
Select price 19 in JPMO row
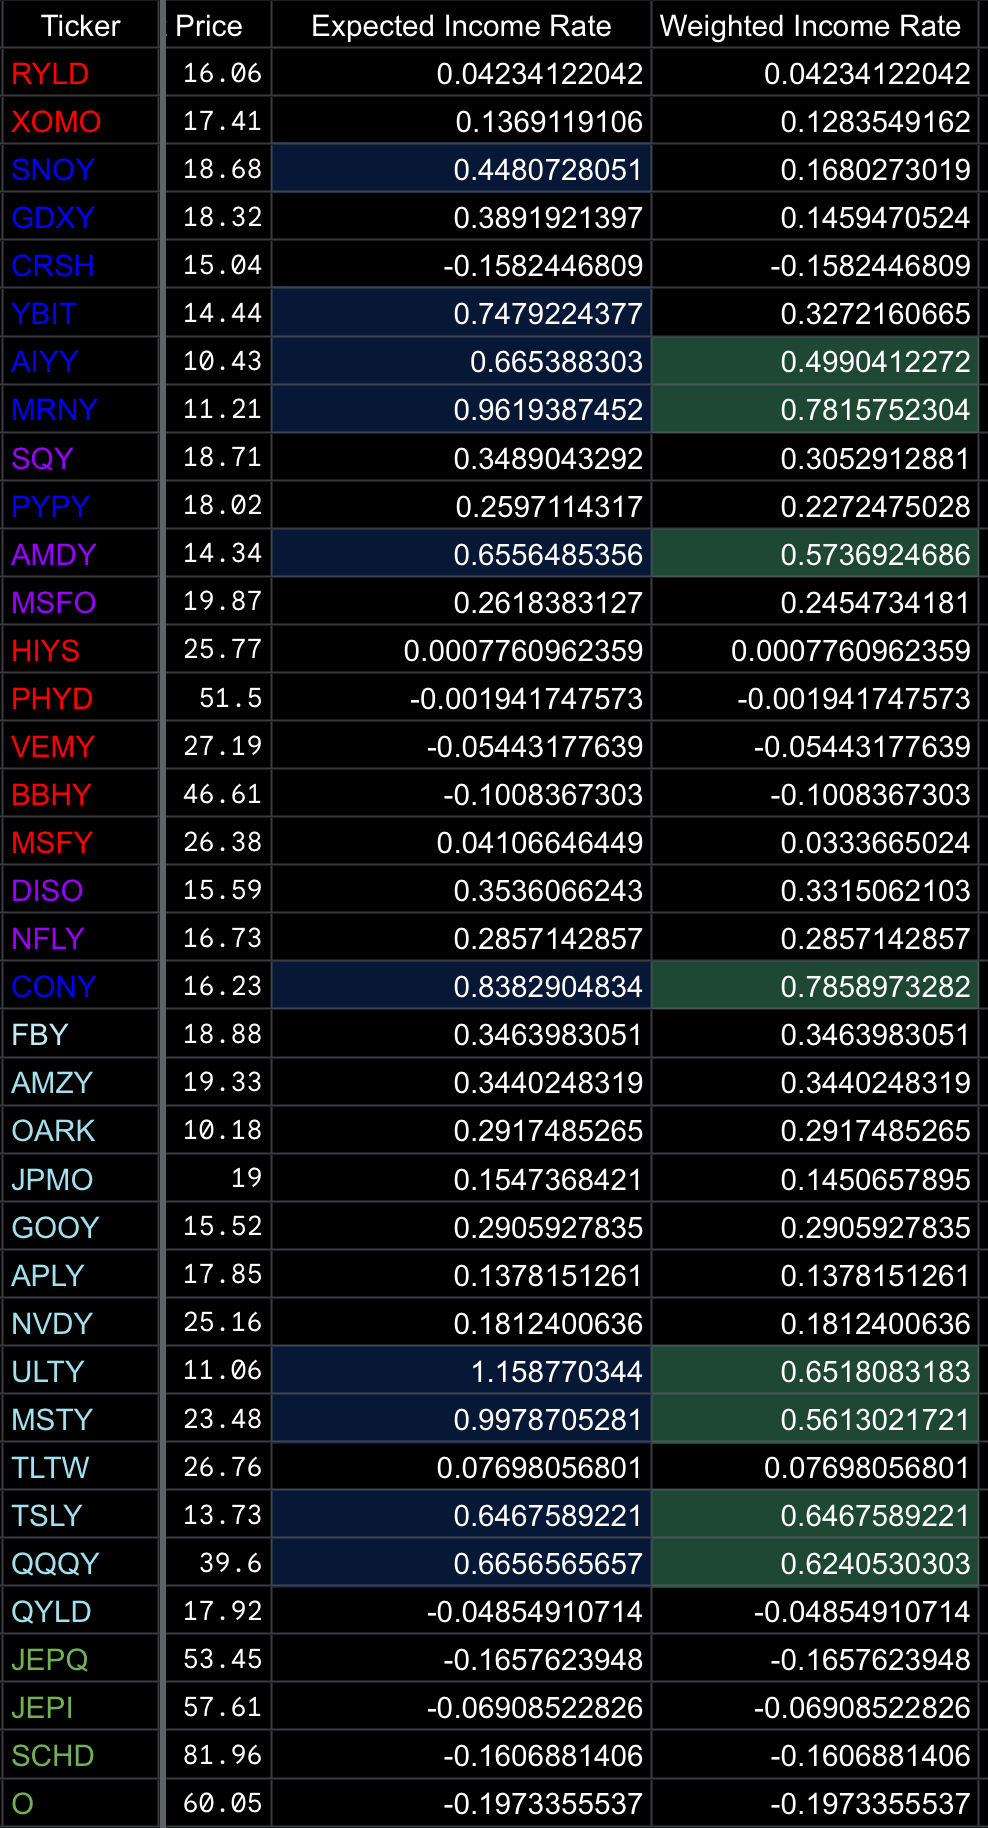click(218, 1179)
